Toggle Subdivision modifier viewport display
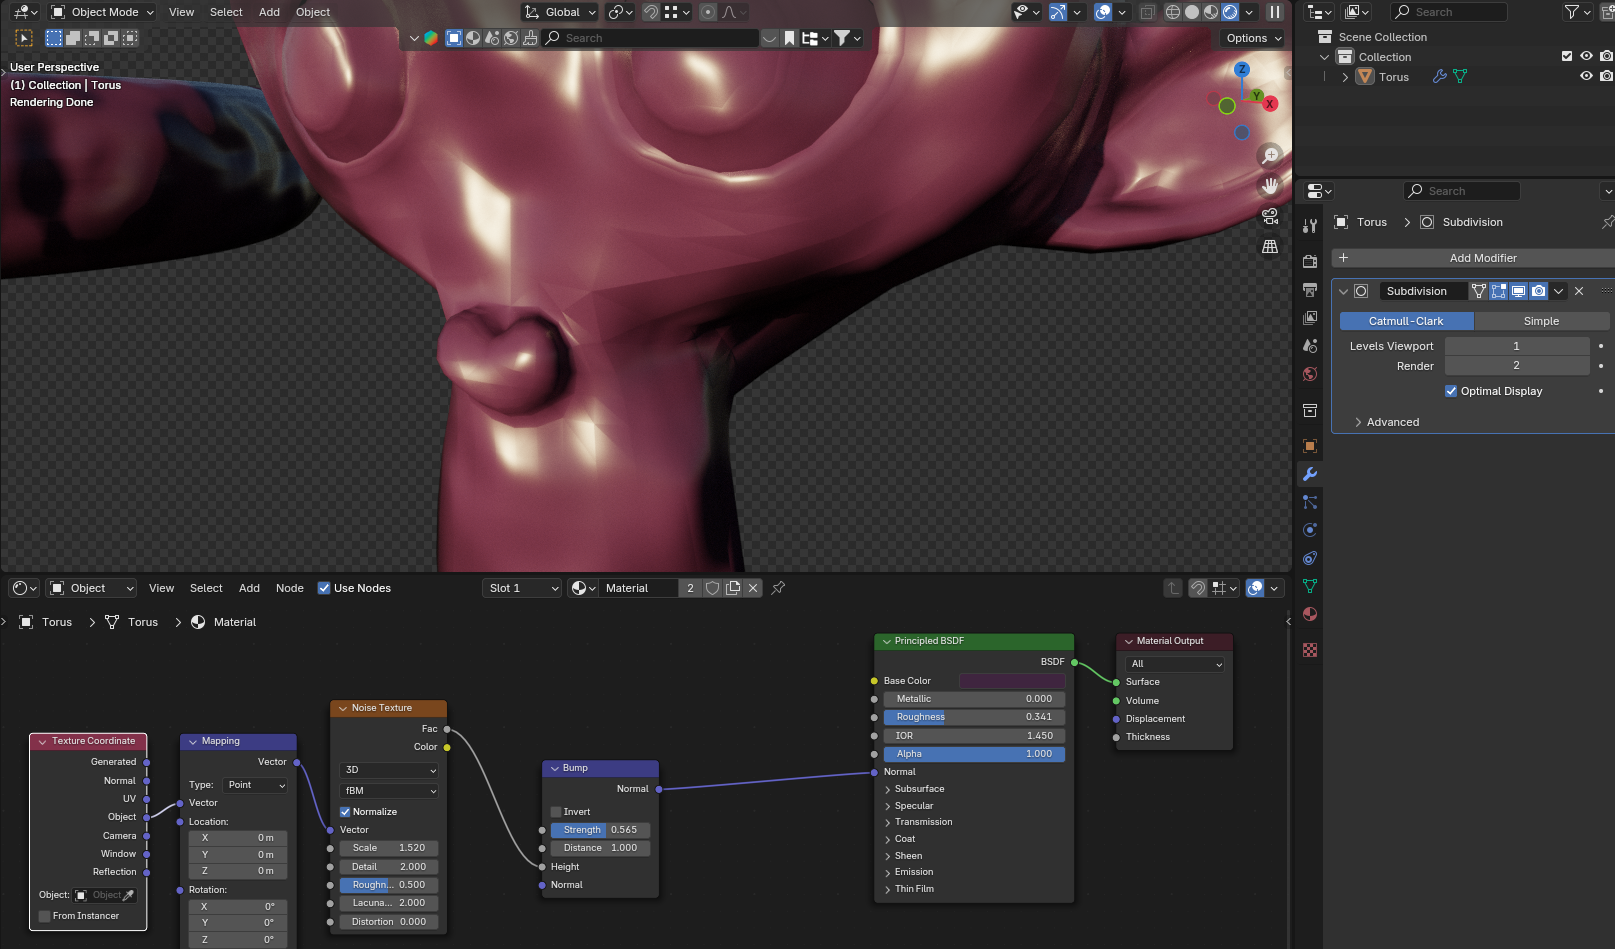Viewport: 1615px width, 949px height. click(x=1518, y=291)
